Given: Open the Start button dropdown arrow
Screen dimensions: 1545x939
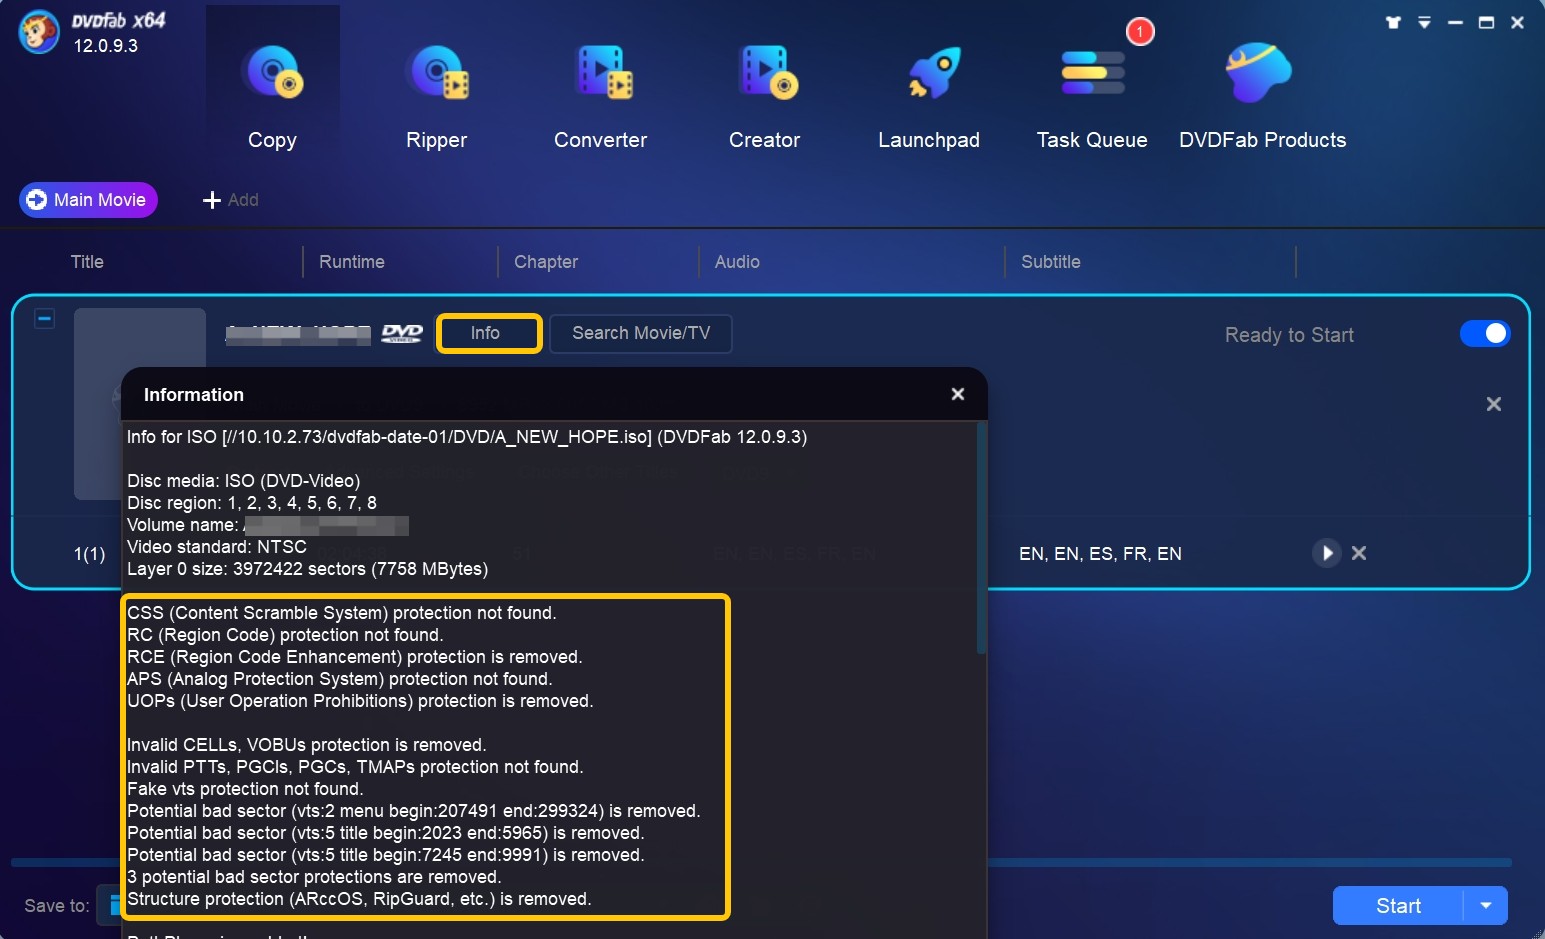Looking at the screenshot, I should coord(1486,906).
